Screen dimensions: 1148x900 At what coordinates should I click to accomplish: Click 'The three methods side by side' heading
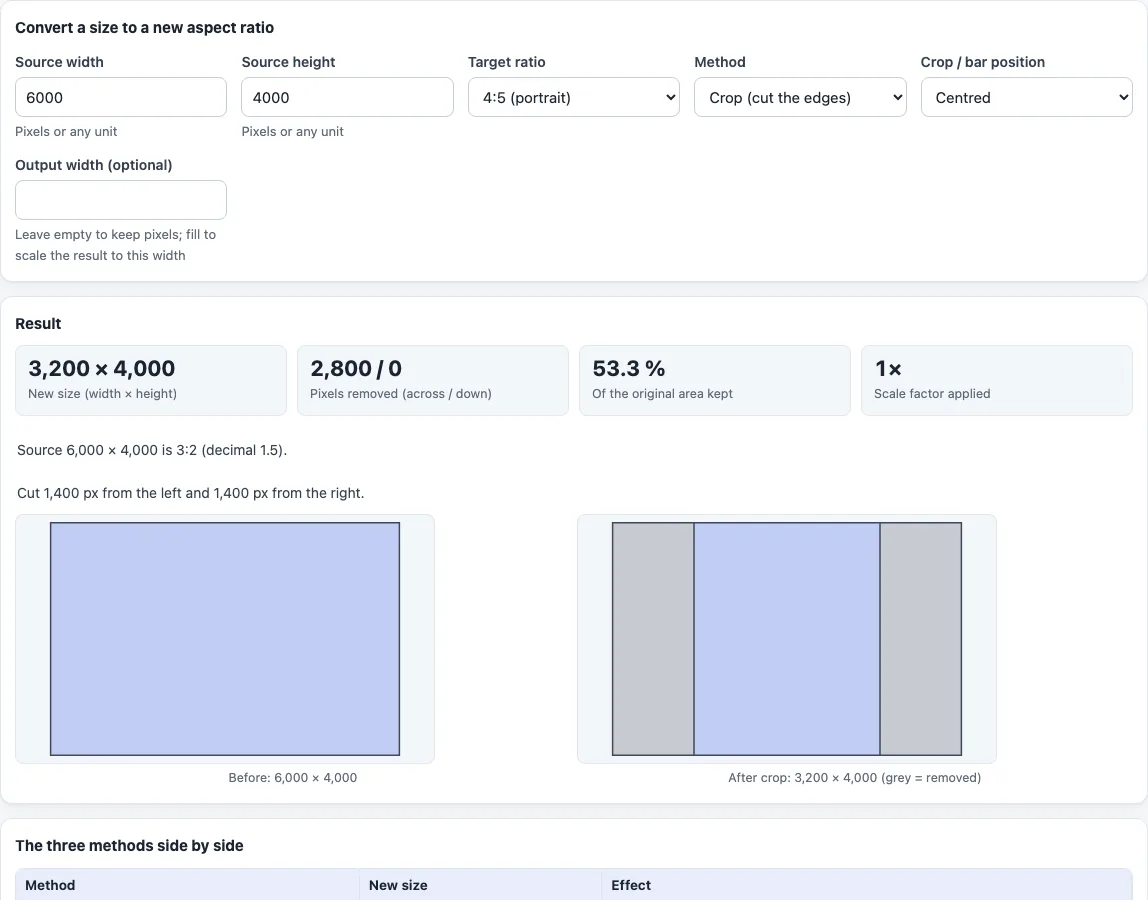[x=130, y=846]
